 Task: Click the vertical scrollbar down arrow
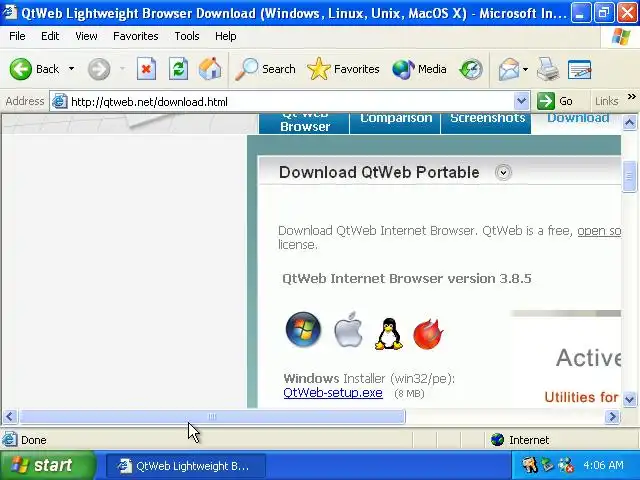click(x=629, y=399)
